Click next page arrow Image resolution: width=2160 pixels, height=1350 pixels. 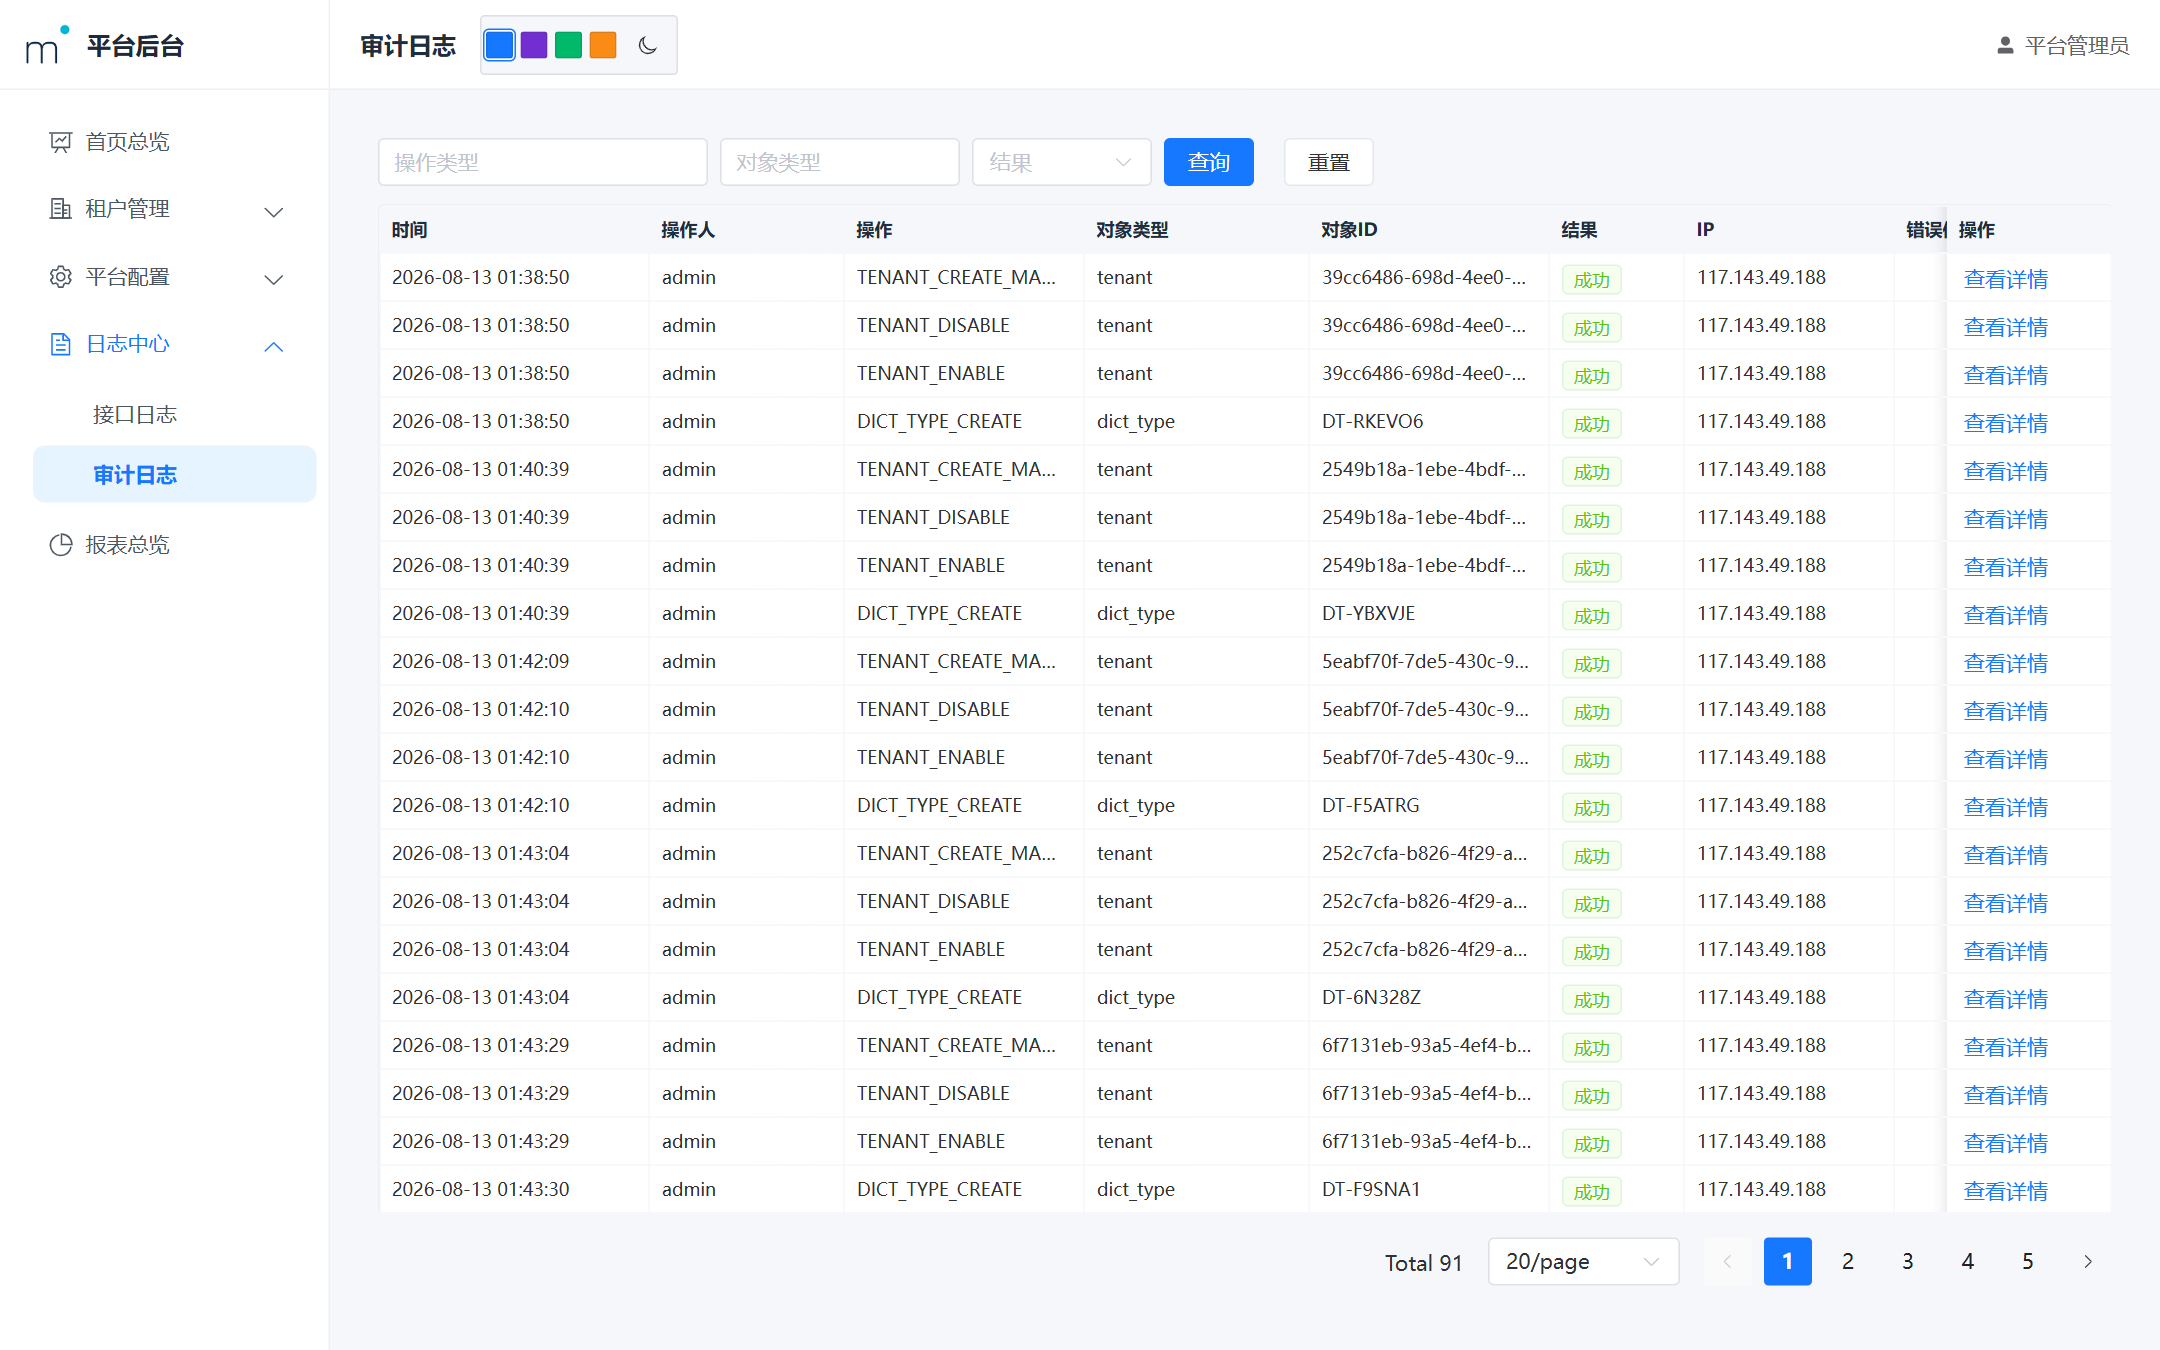click(x=2088, y=1262)
